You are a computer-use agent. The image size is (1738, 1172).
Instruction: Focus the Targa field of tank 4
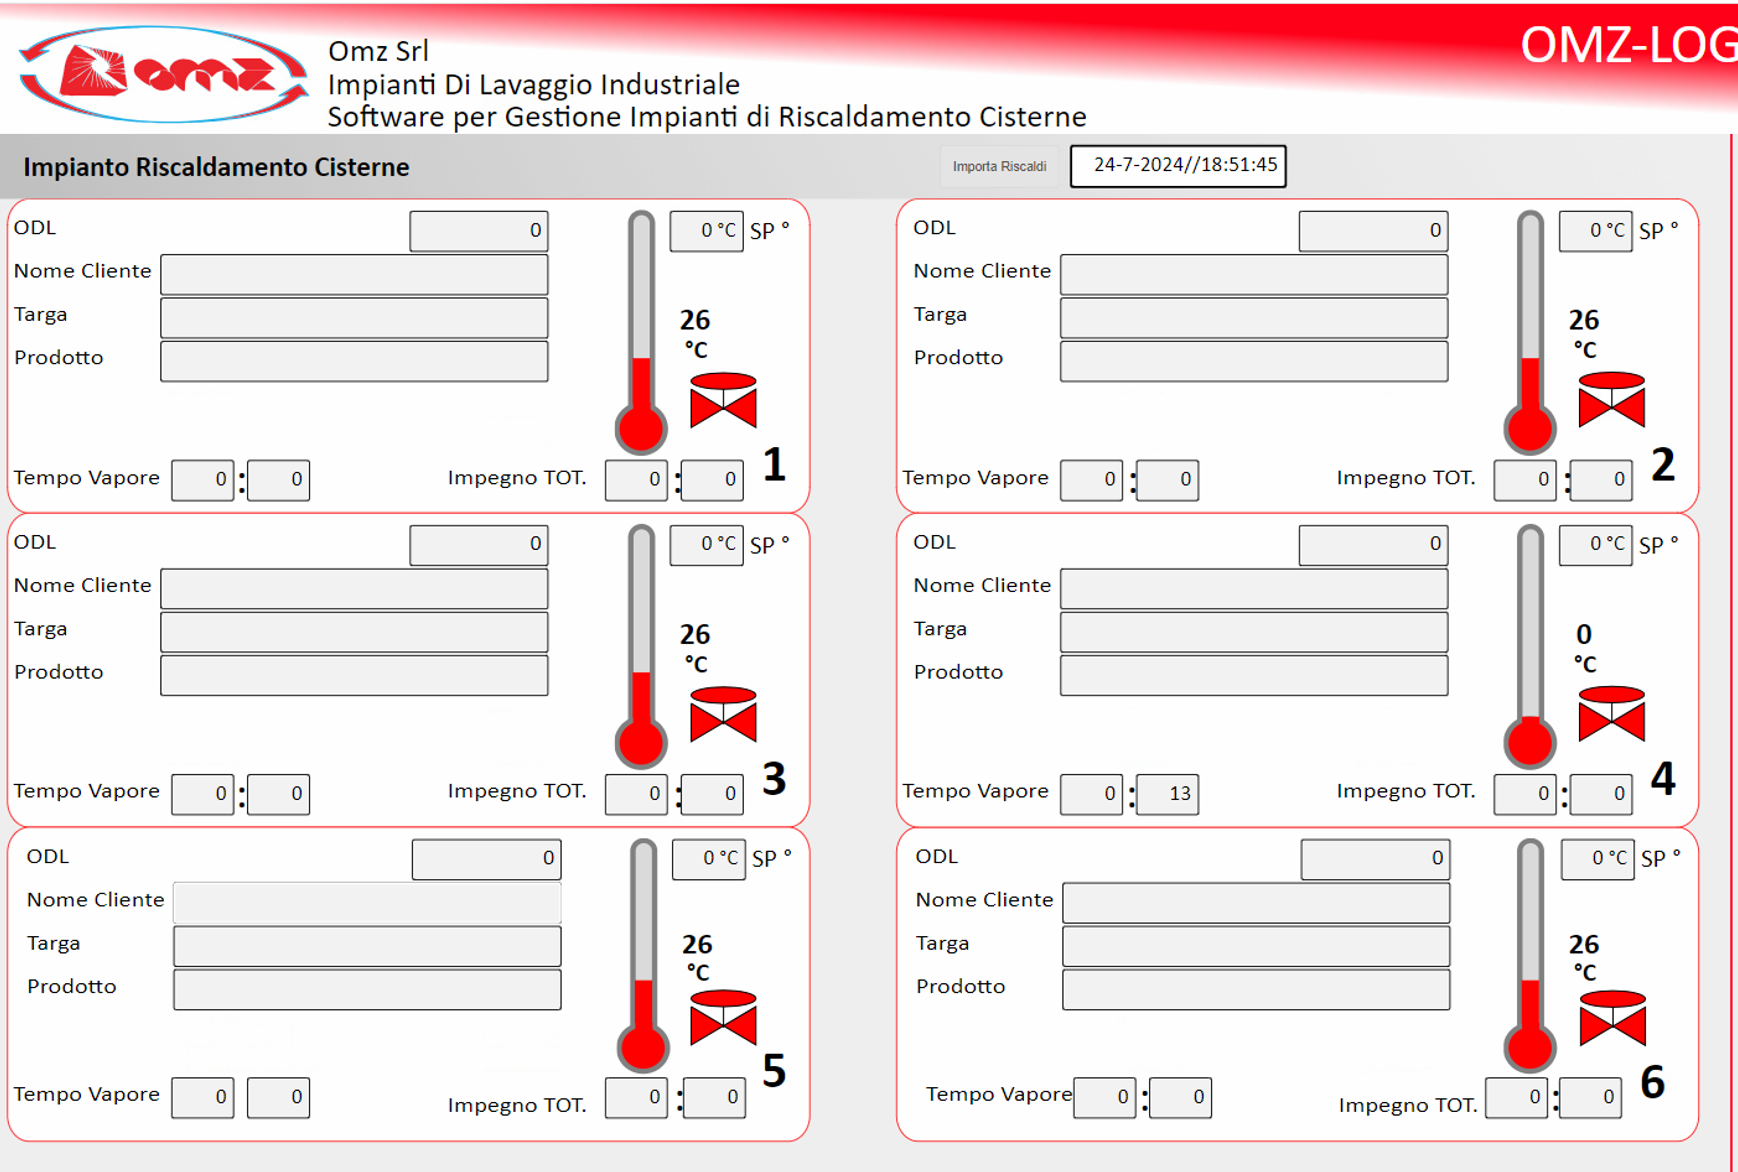coord(1254,631)
